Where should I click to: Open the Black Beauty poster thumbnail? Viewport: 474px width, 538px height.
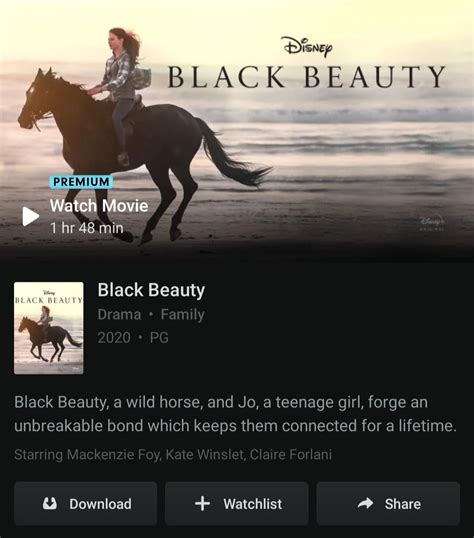[x=49, y=328]
